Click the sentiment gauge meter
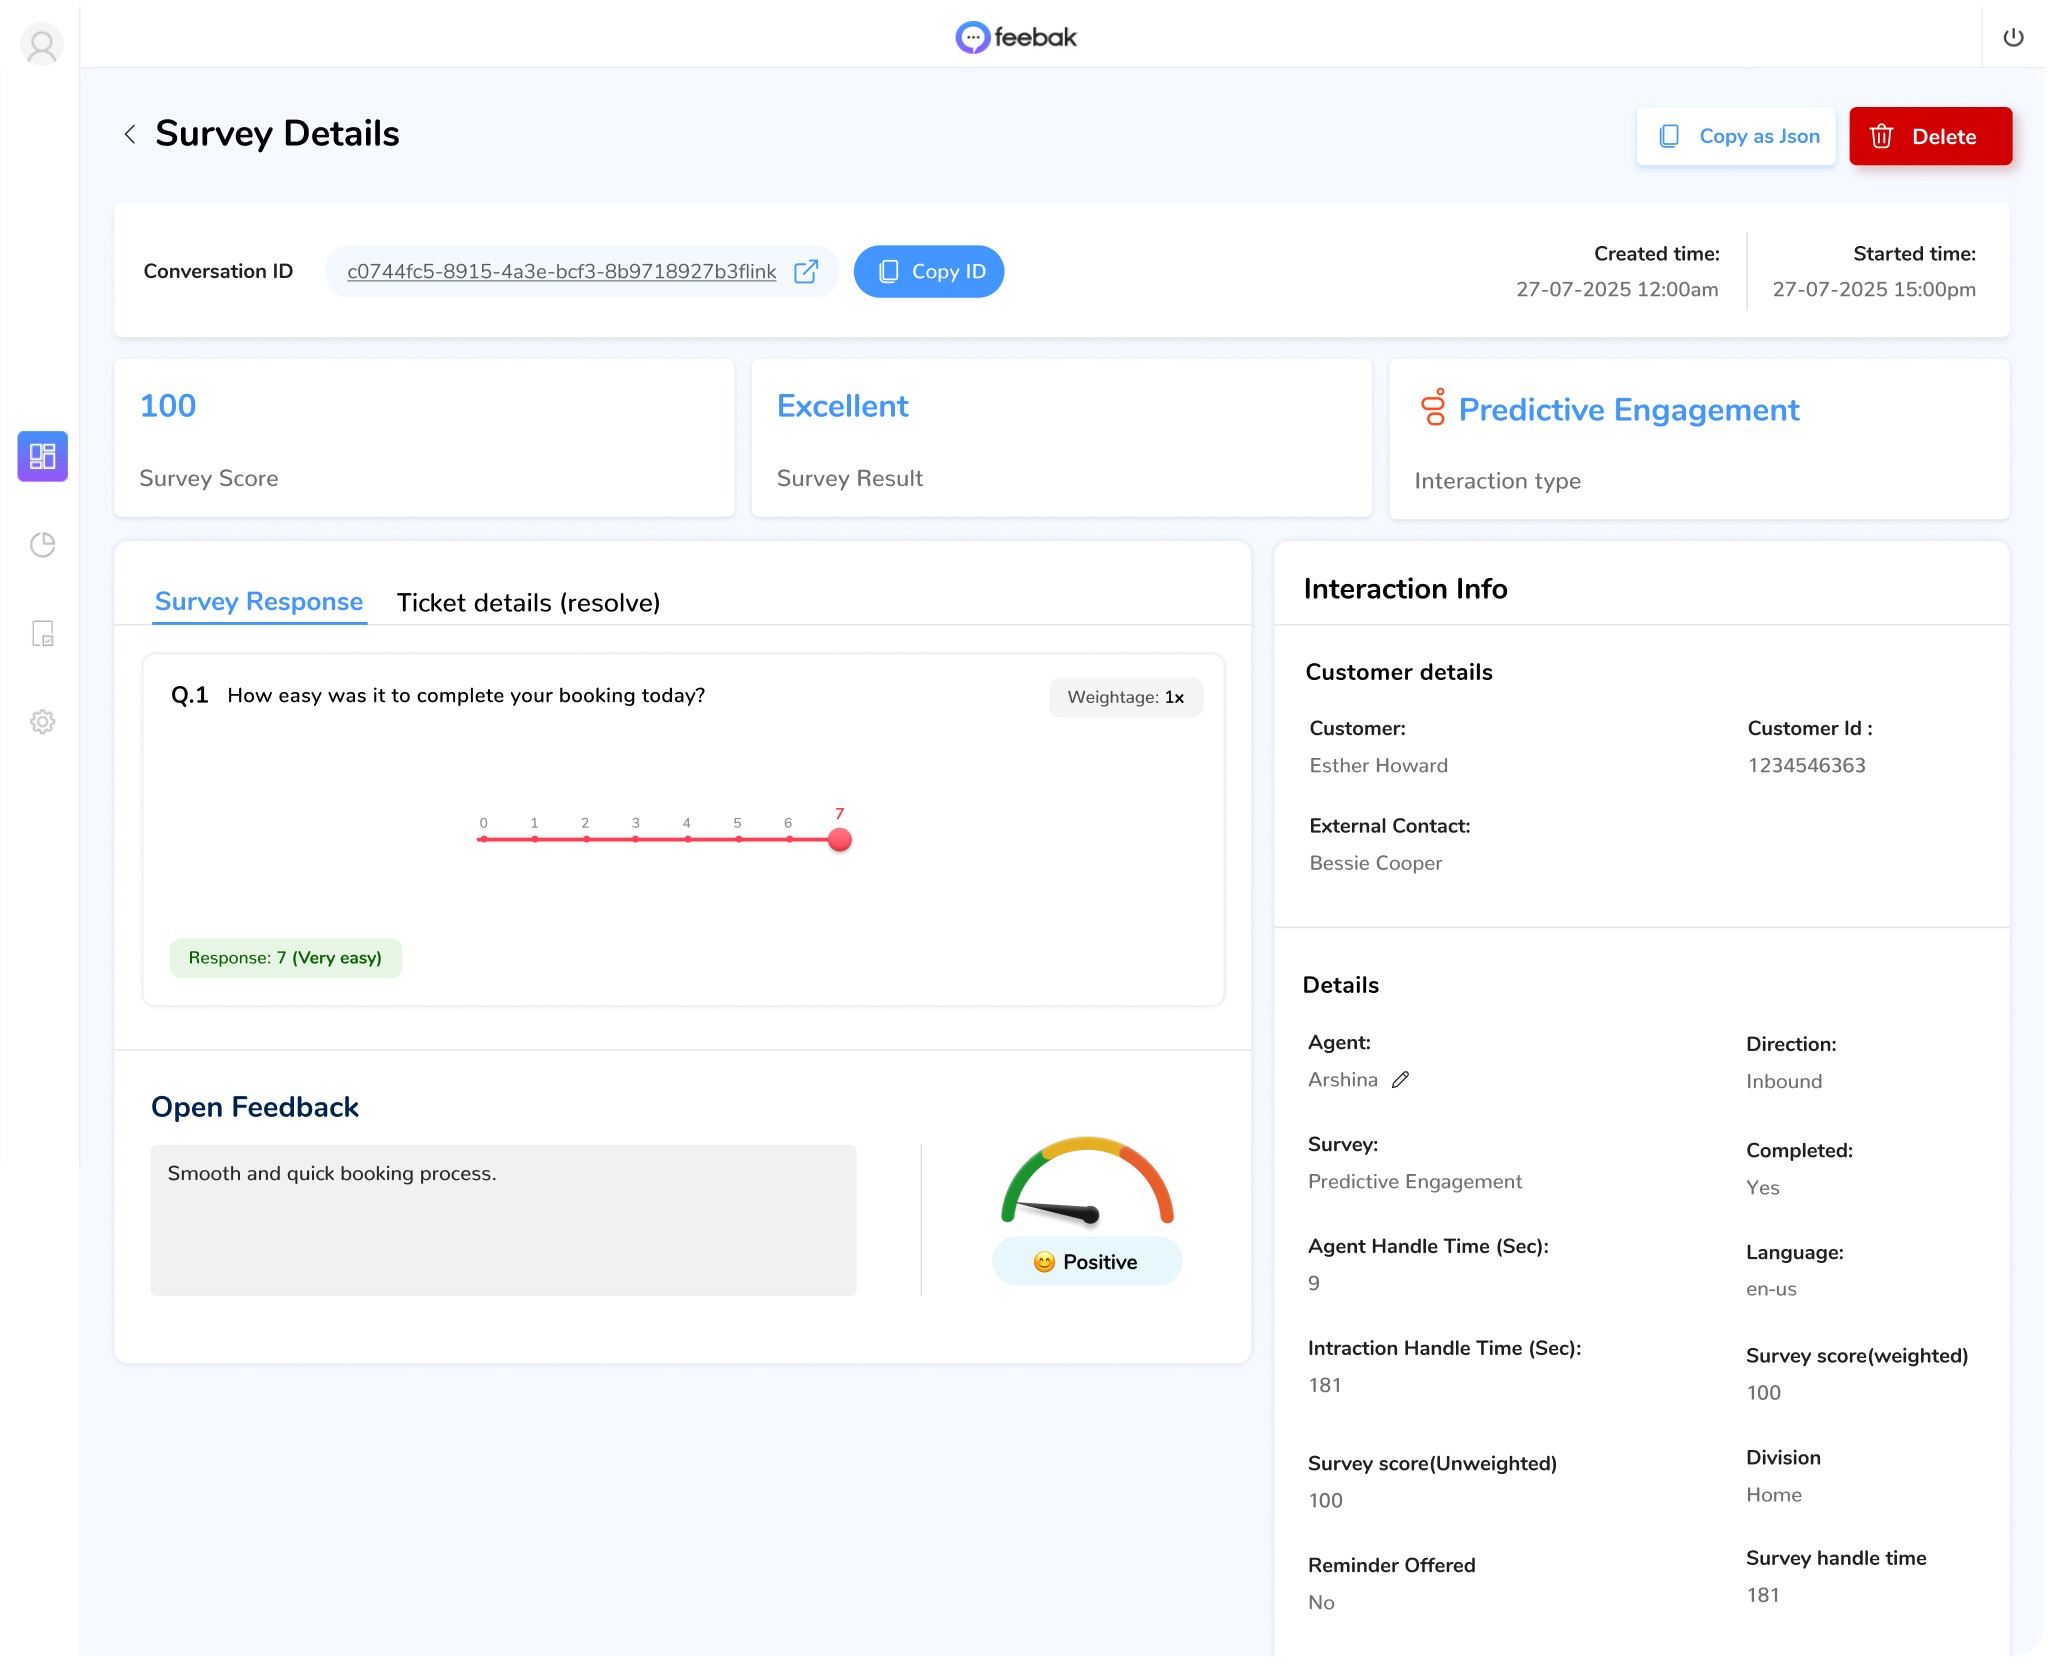 point(1087,1181)
